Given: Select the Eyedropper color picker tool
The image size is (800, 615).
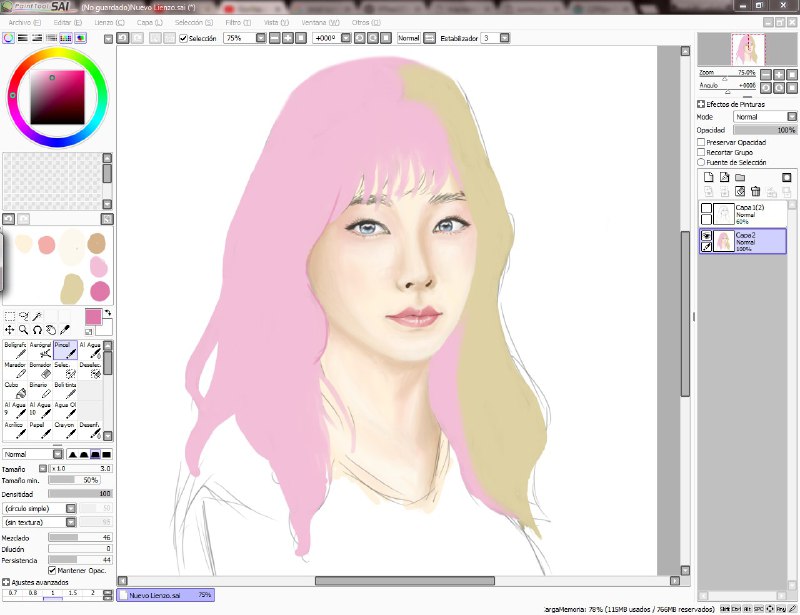Looking at the screenshot, I should 65,330.
